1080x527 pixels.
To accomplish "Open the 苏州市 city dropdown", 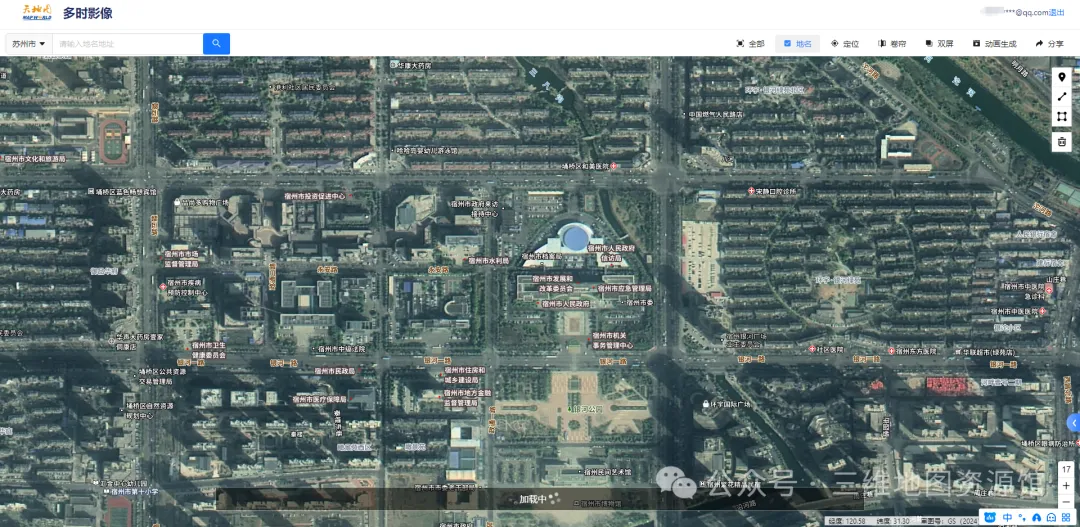I will click(x=29, y=43).
